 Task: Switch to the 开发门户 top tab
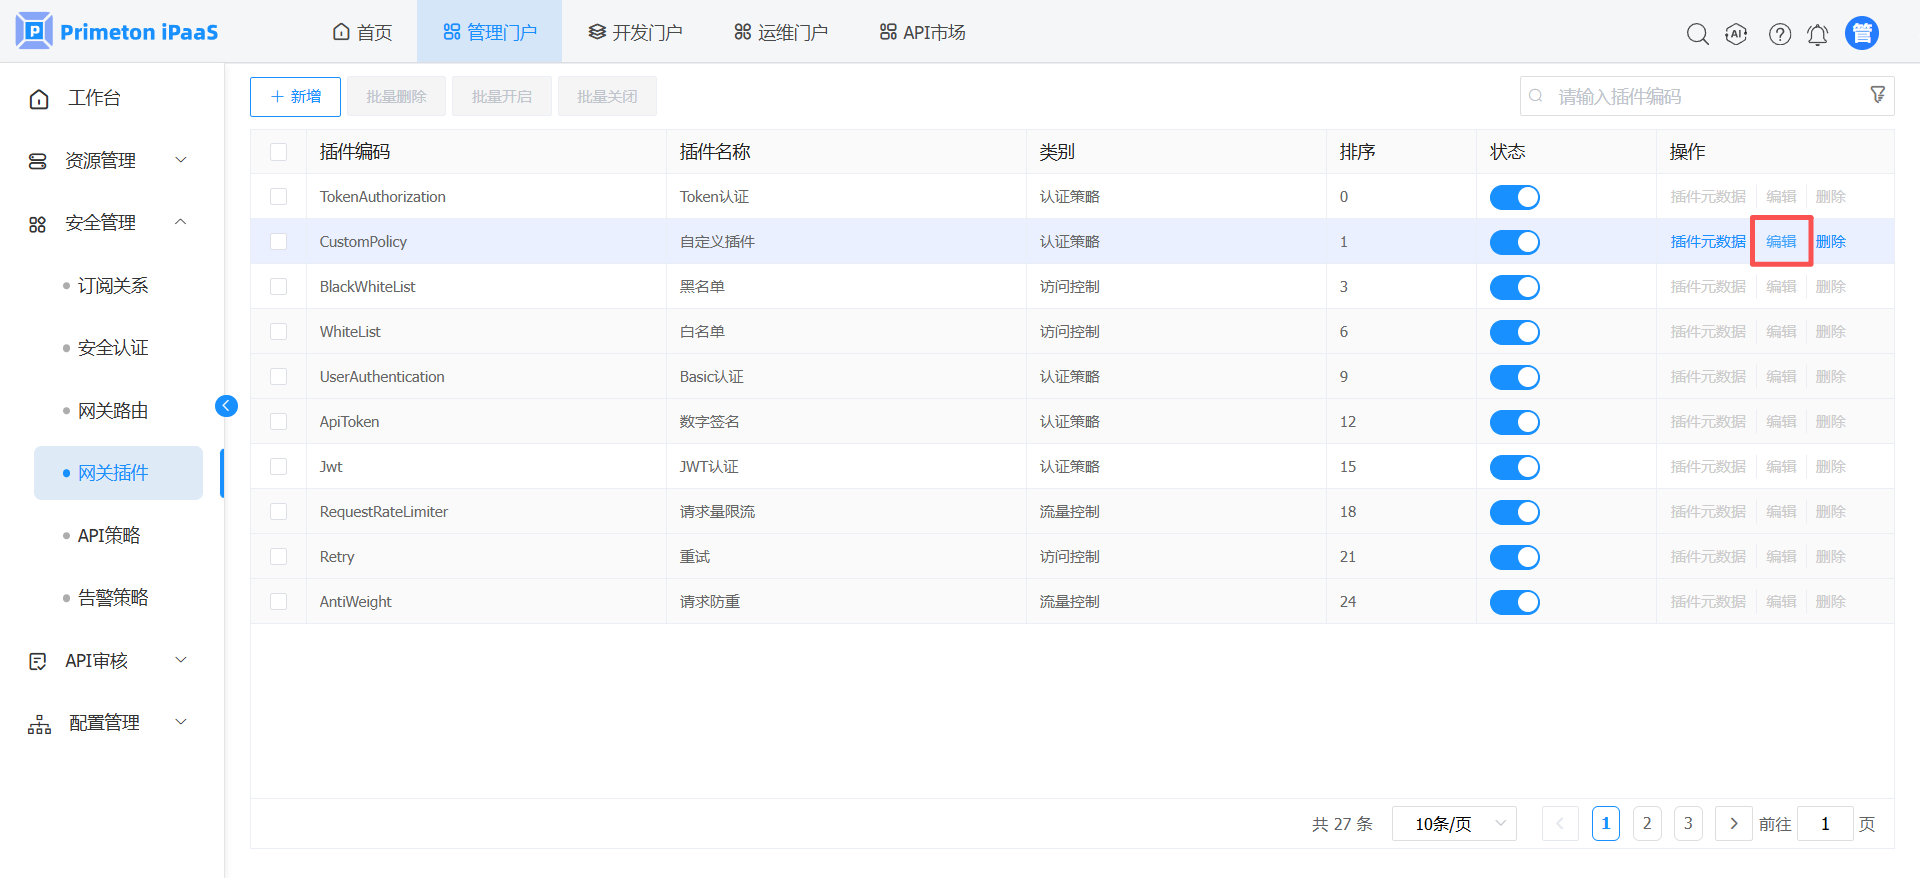click(x=635, y=33)
